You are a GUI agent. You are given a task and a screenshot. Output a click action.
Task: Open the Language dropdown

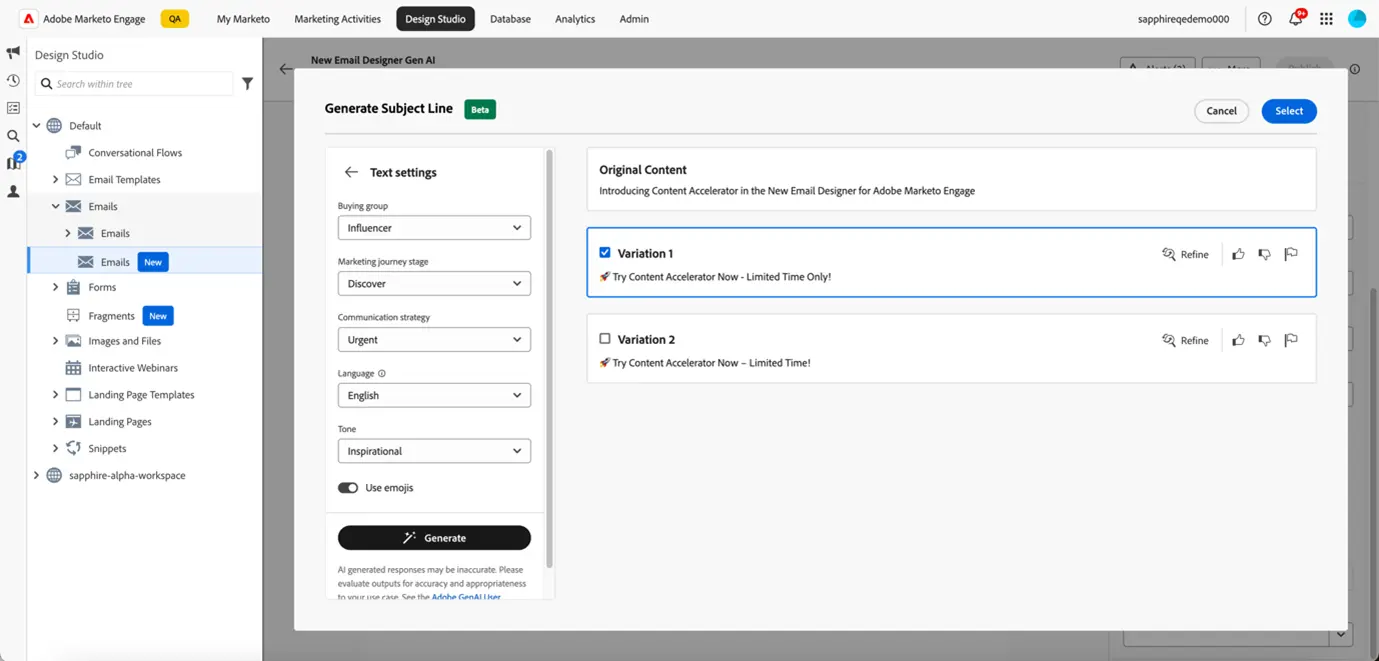(x=434, y=396)
